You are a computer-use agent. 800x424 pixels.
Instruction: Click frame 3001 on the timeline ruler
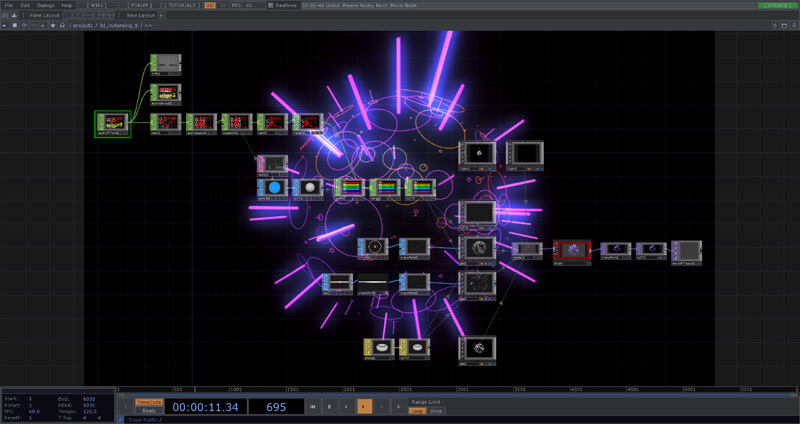(x=462, y=389)
